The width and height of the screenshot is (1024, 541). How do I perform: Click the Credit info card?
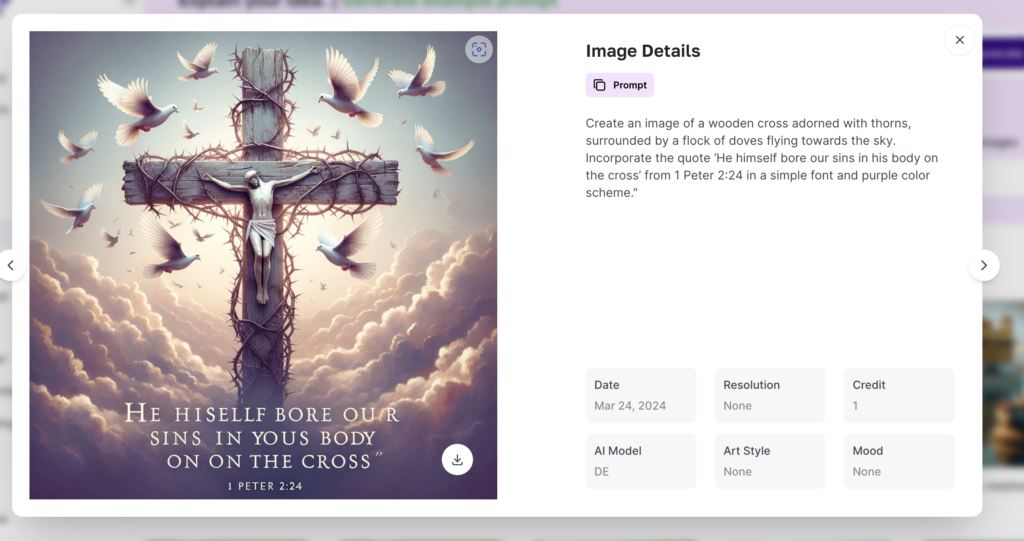(898, 395)
